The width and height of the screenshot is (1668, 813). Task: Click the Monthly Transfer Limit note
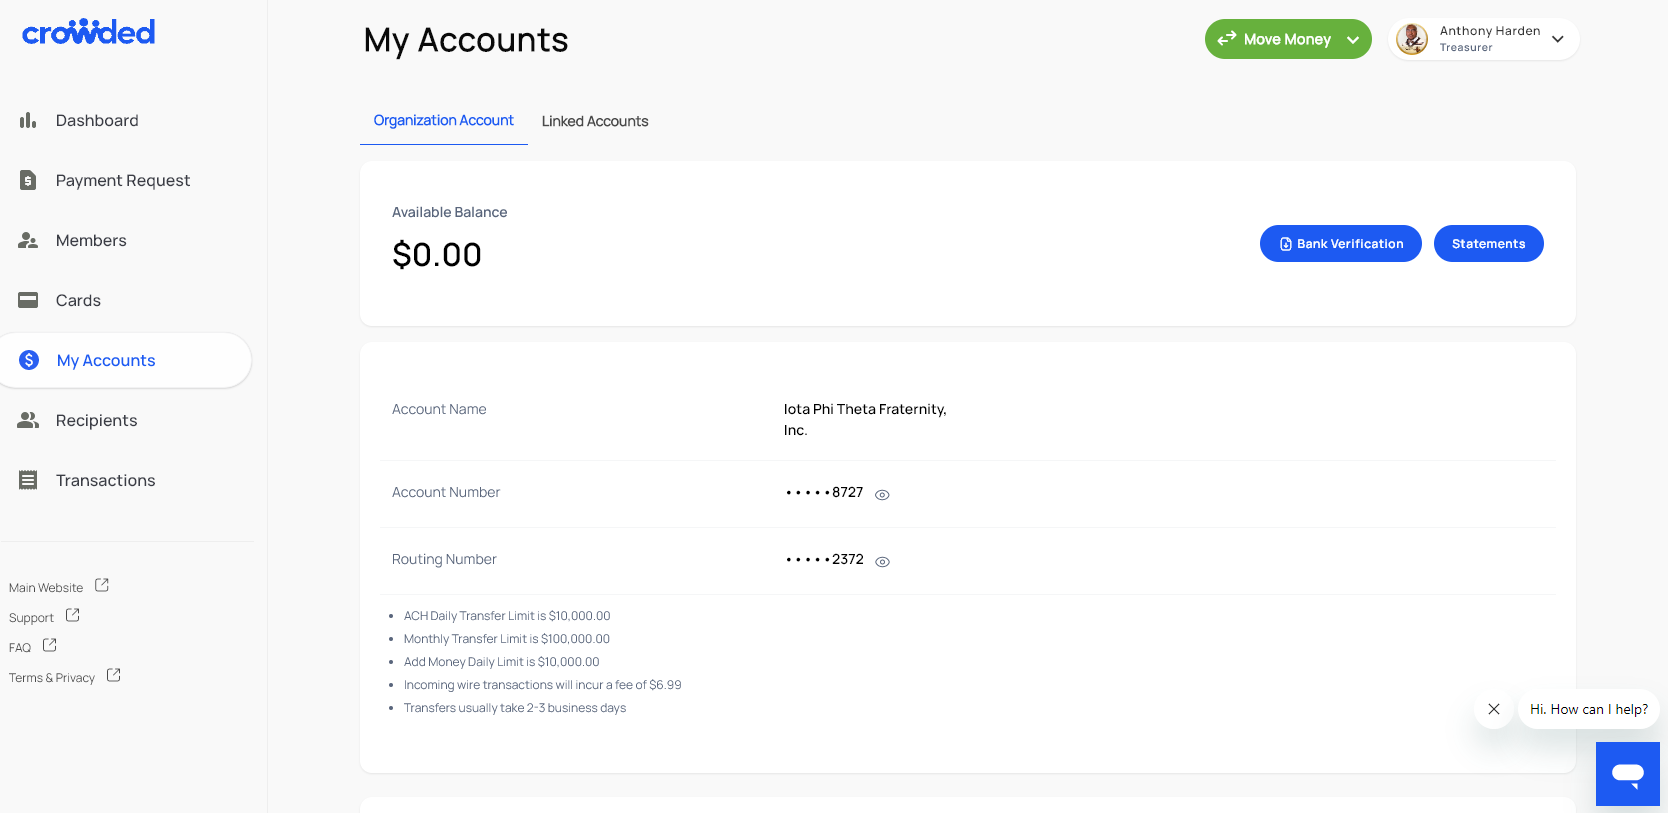507,639
